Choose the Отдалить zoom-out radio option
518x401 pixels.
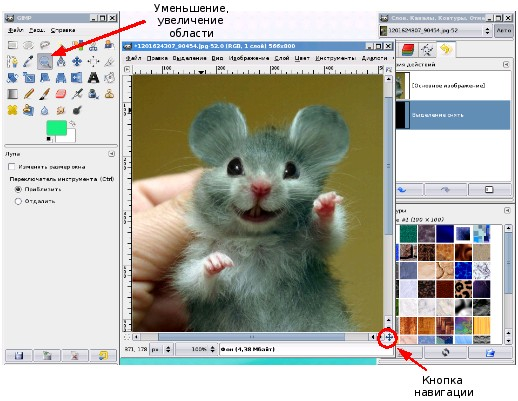(x=18, y=201)
